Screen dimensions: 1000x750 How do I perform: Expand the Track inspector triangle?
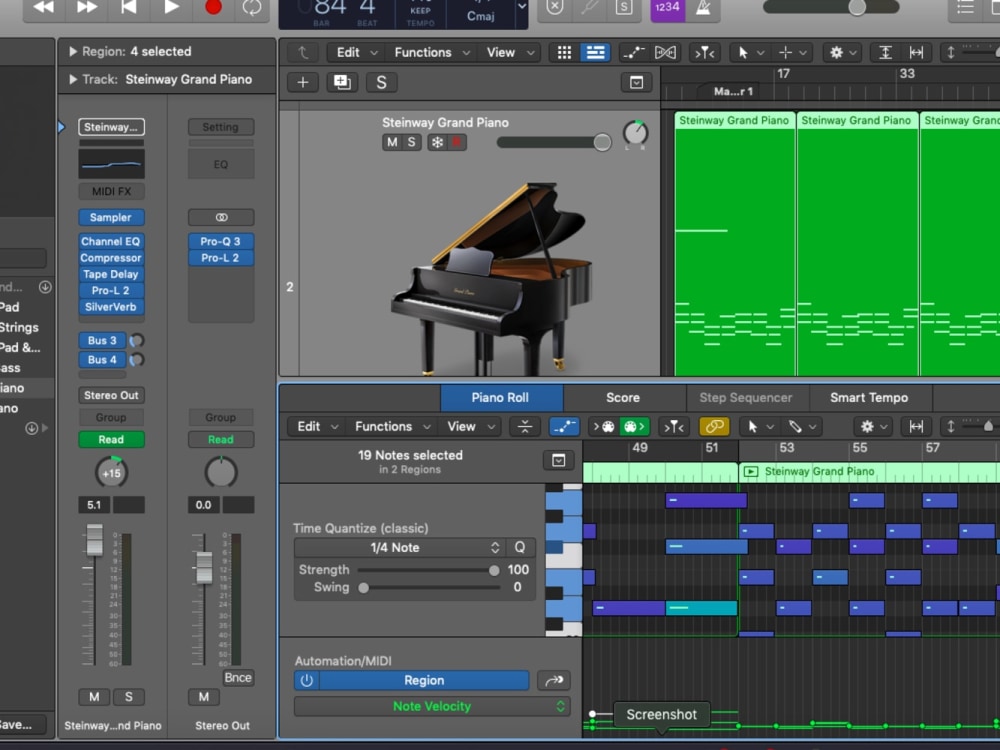point(73,80)
